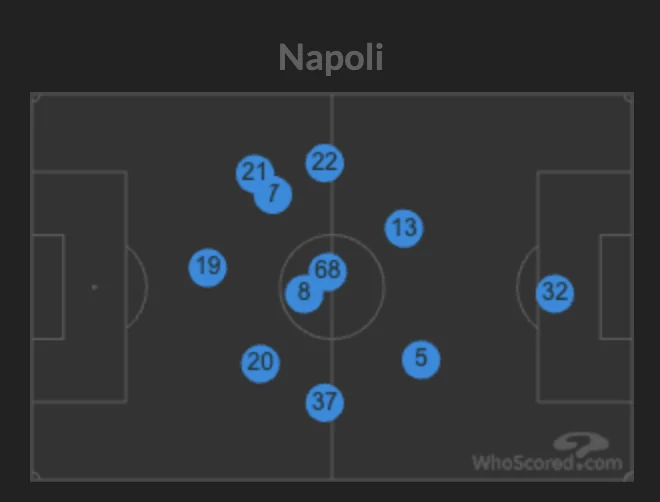This screenshot has height=502, width=660.
Task: Select player marker number 13
Action: pyautogui.click(x=404, y=228)
